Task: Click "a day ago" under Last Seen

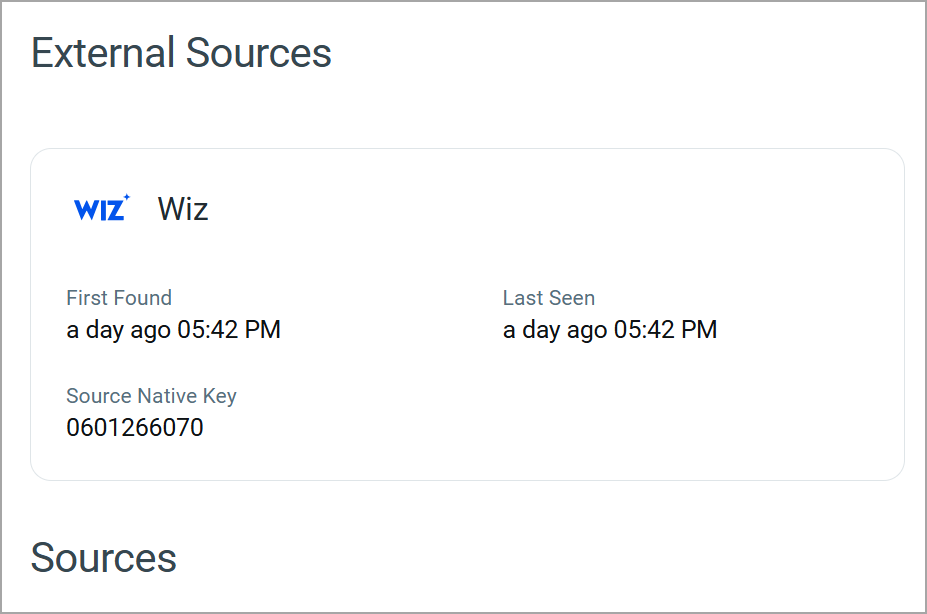Action: (554, 330)
